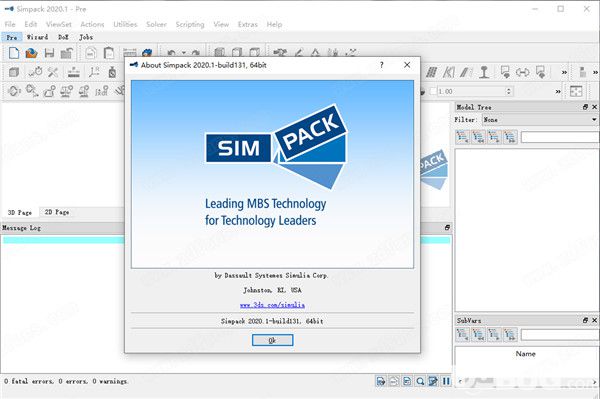Image resolution: width=600 pixels, height=399 pixels.
Task: Click the "Simpack 2020.1-build131, 64bit" version text
Action: pyautogui.click(x=272, y=321)
